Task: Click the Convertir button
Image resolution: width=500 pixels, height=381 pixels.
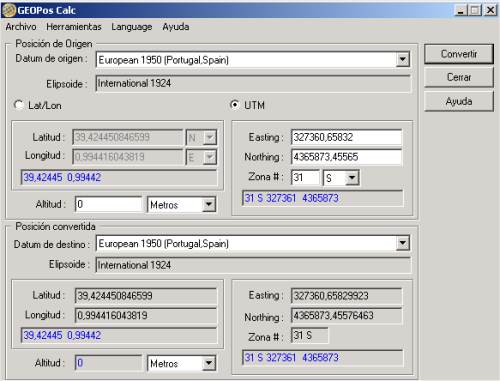Action: [x=459, y=54]
